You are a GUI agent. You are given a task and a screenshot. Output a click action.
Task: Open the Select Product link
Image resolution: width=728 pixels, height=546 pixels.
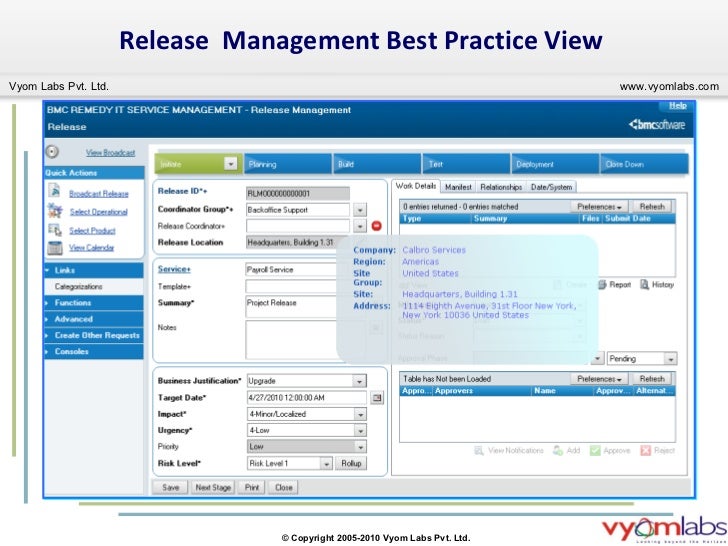pos(92,230)
